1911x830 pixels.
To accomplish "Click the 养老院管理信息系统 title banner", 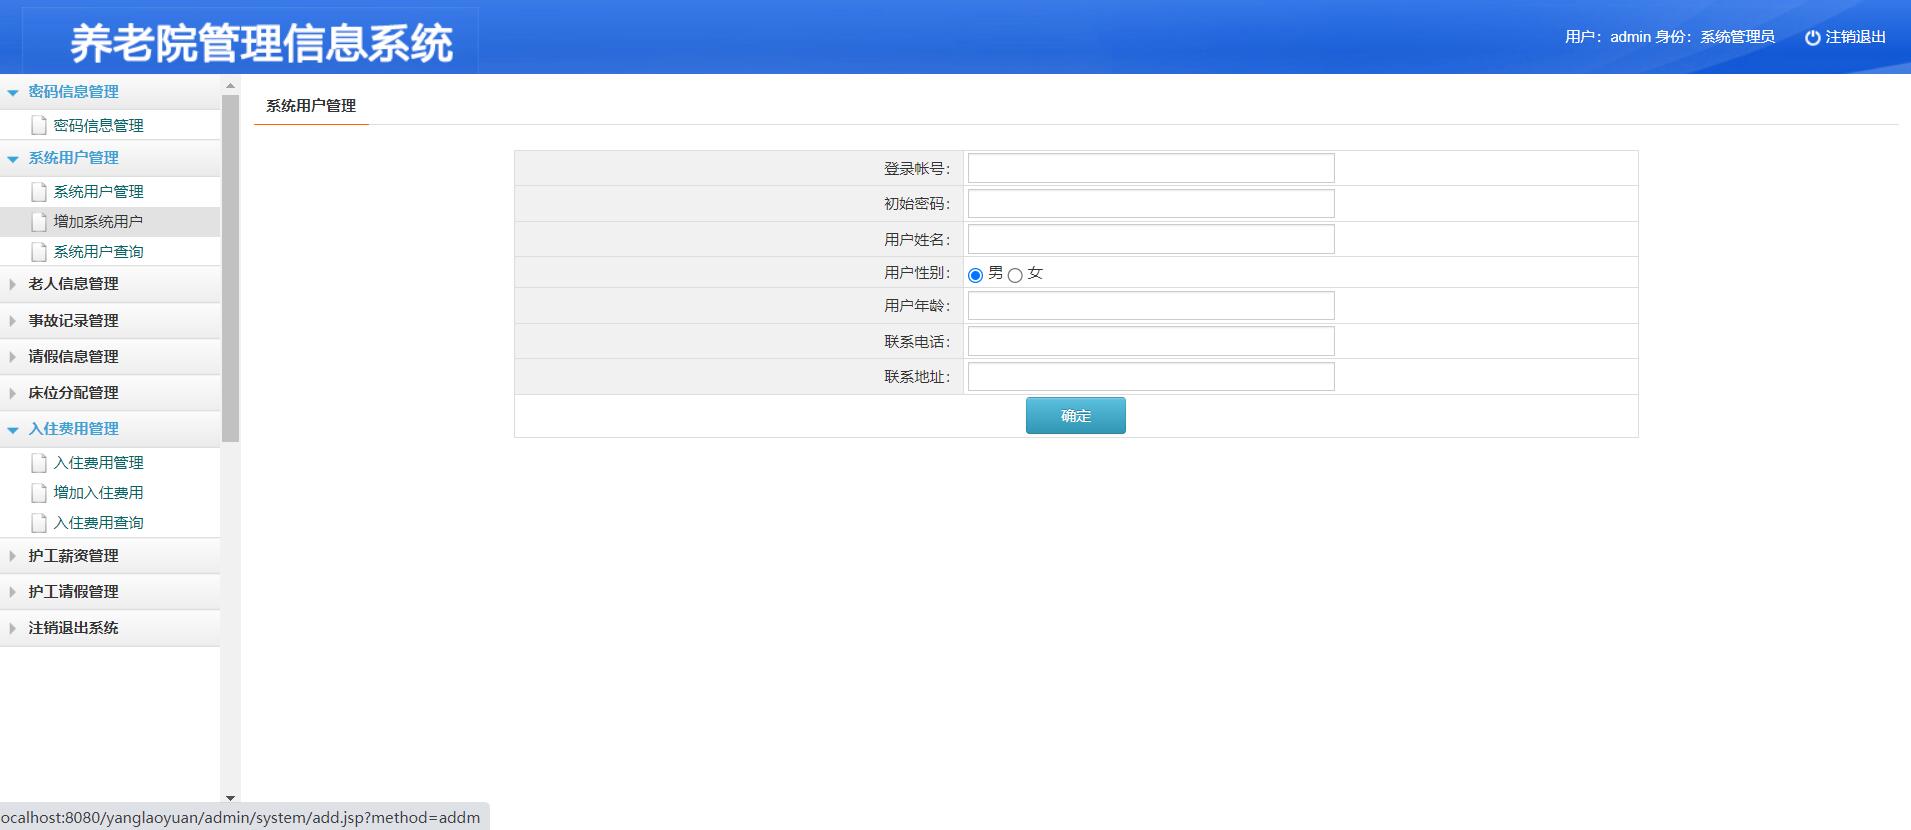I will (261, 43).
